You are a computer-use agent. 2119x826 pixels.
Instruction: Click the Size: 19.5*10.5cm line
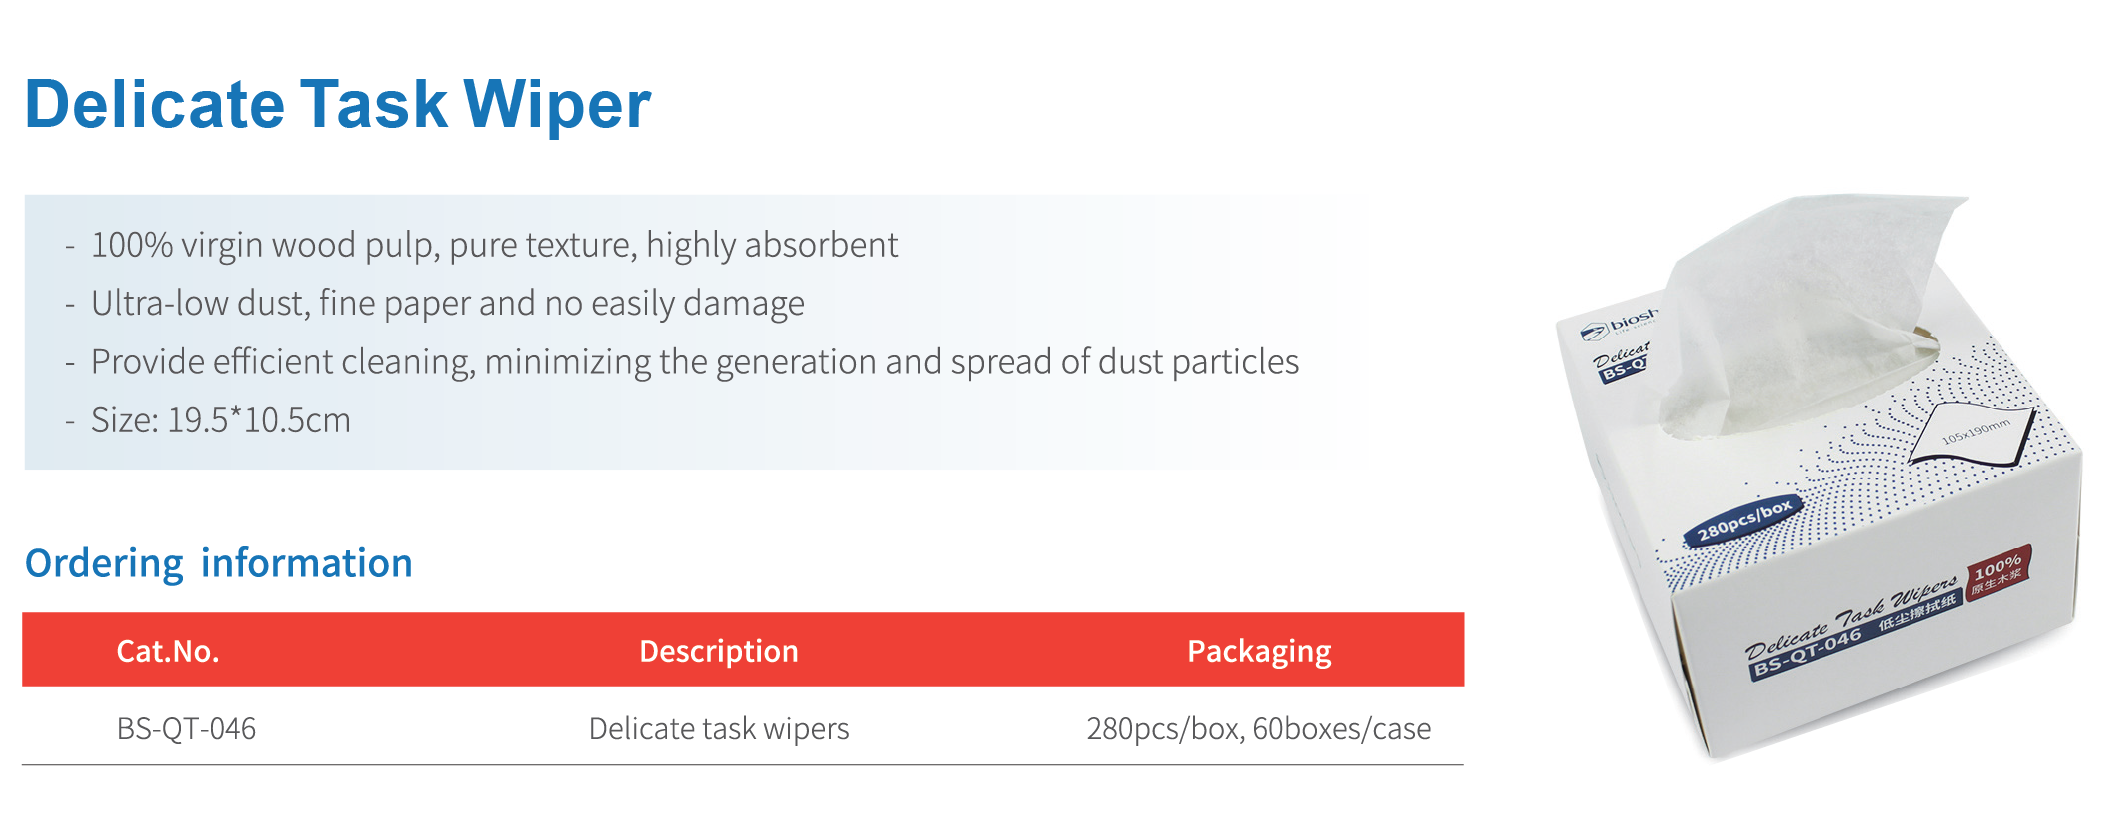pos(220,420)
